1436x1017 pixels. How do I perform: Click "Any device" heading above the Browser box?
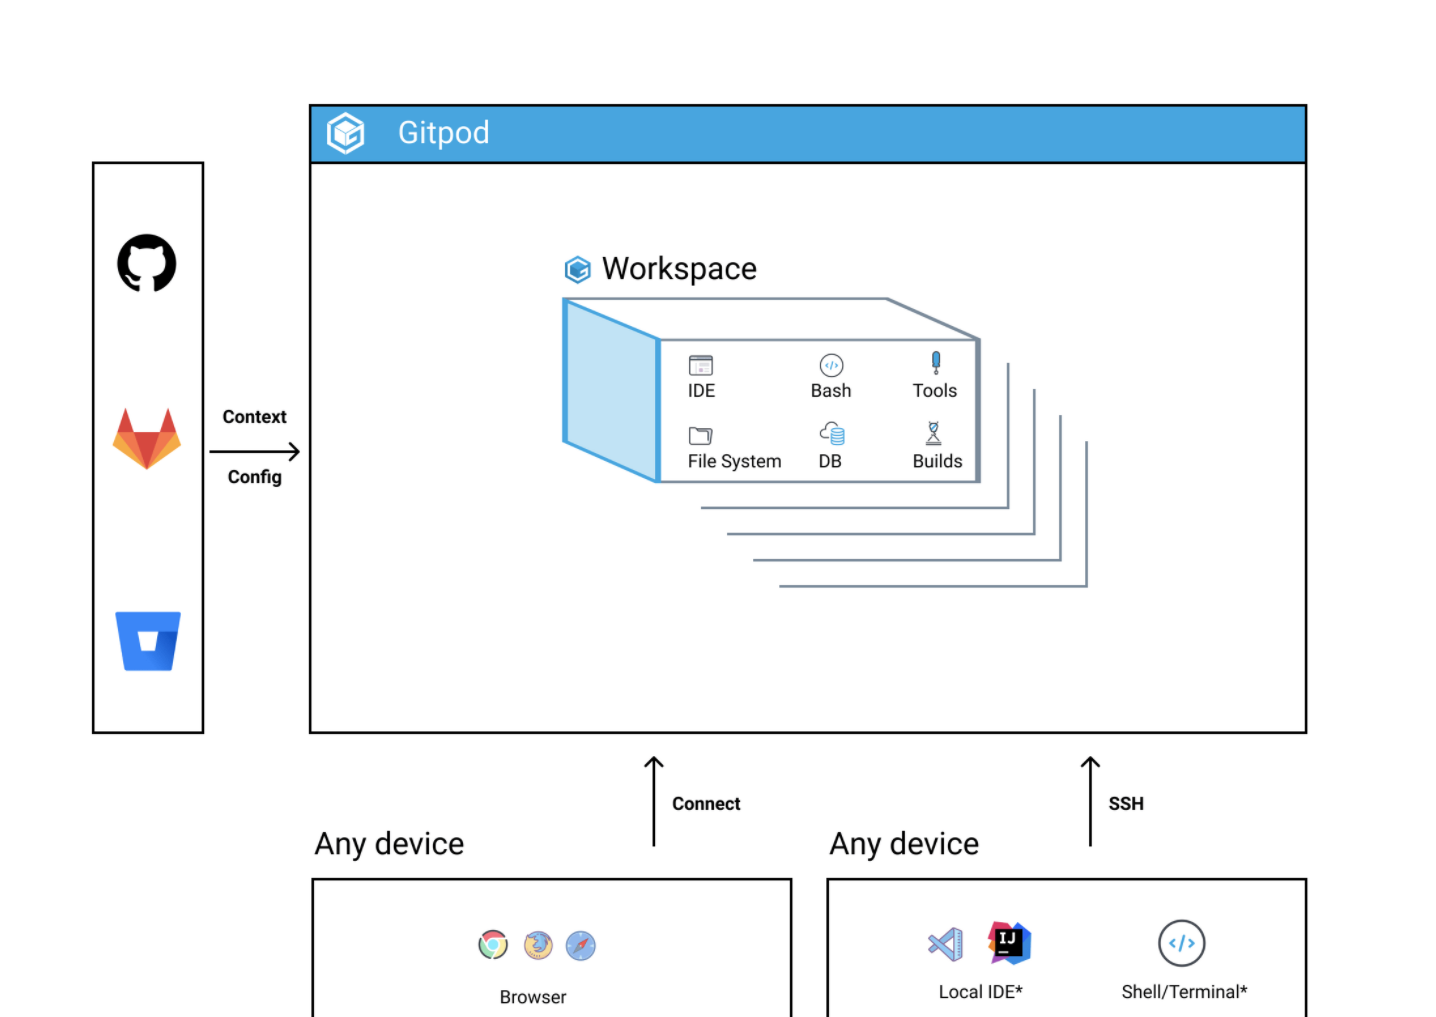(x=390, y=845)
